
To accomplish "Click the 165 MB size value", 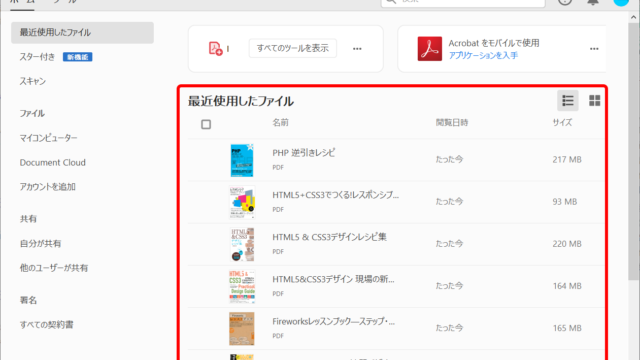I will point(567,328).
